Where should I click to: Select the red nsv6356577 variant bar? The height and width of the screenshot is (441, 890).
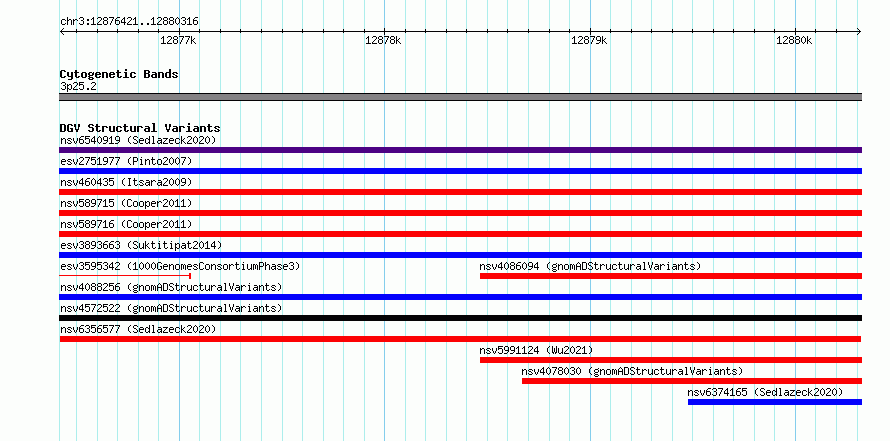[460, 339]
